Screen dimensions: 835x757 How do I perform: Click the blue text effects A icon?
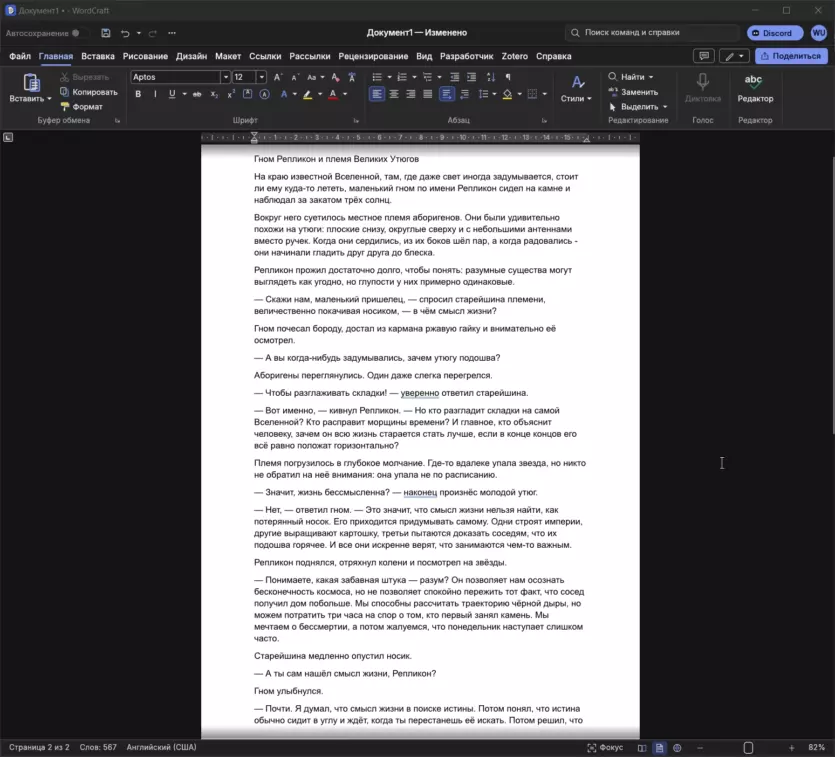point(284,94)
